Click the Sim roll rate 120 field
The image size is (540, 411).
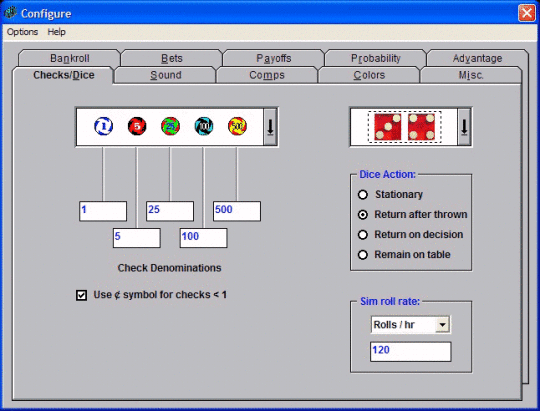[411, 352]
